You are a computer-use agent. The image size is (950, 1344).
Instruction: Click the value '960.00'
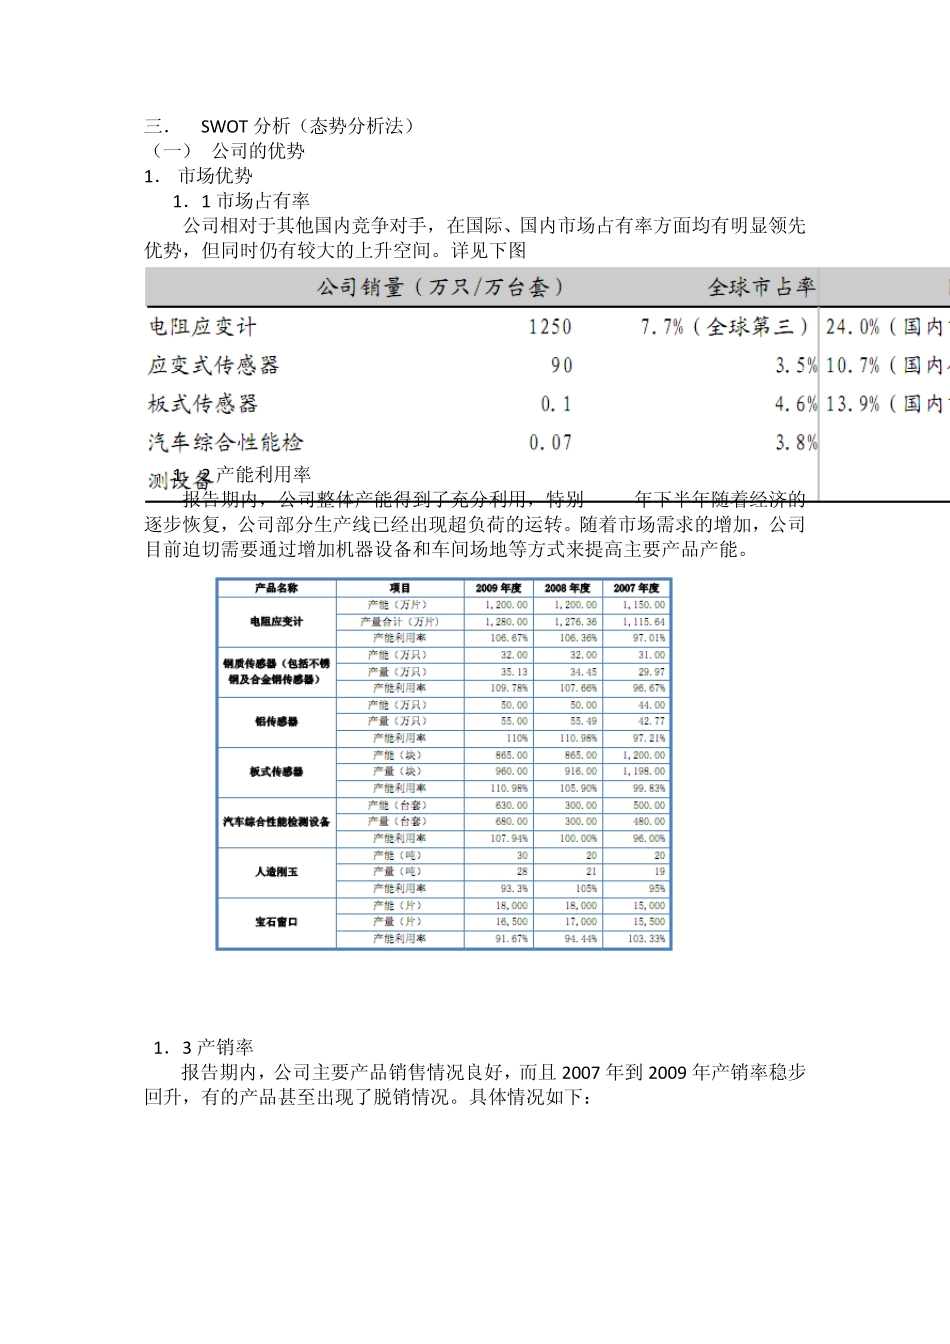(511, 772)
